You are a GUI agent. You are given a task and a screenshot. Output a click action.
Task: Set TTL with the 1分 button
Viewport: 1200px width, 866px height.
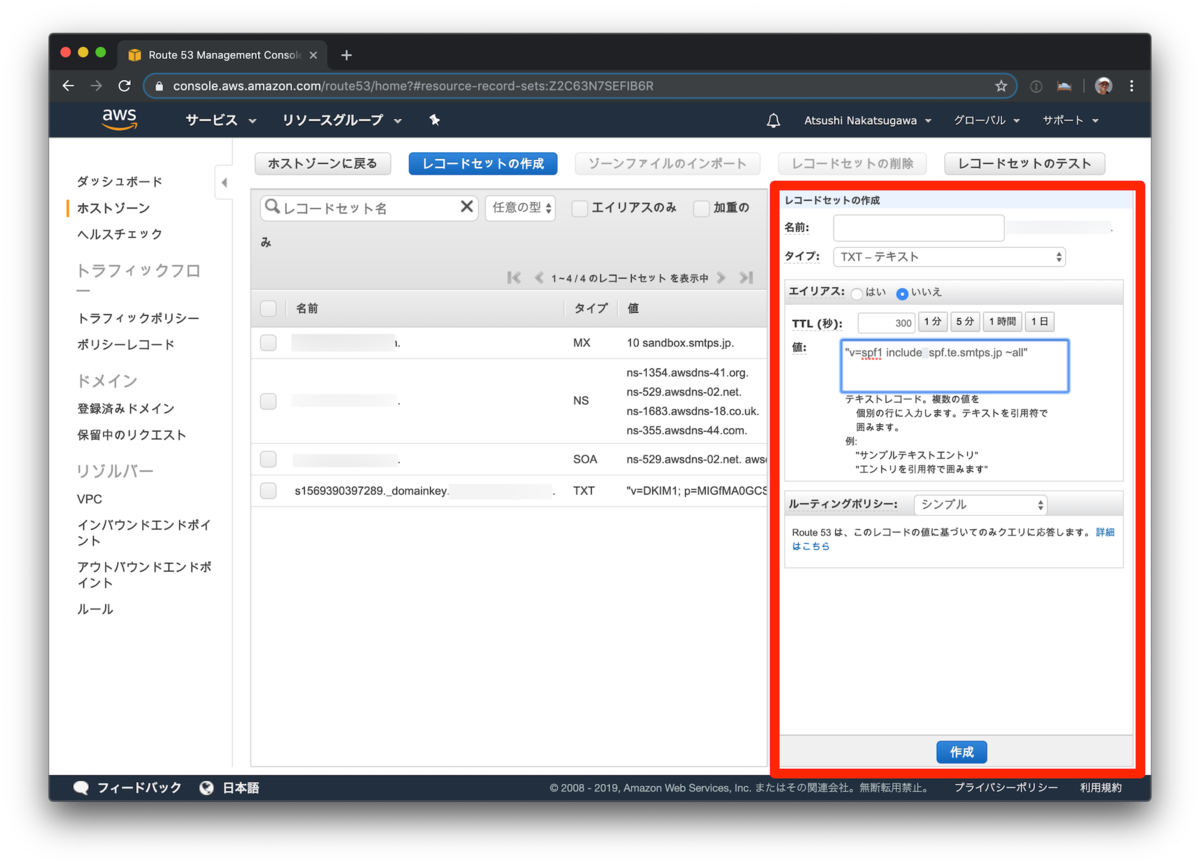click(932, 322)
